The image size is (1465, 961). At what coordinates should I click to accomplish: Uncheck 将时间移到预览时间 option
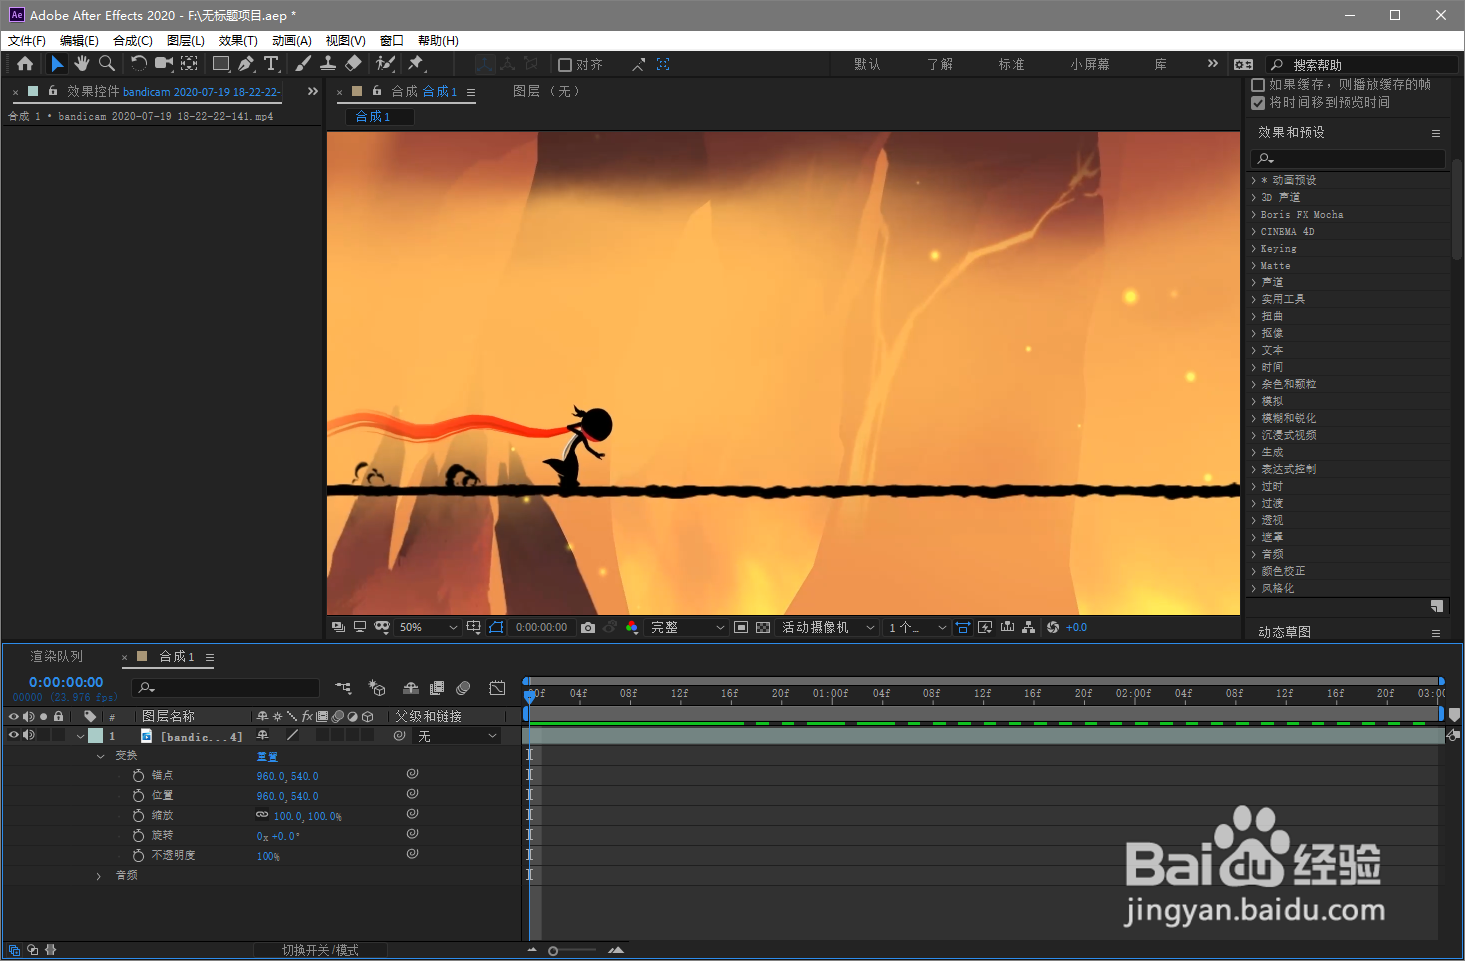(x=1259, y=103)
